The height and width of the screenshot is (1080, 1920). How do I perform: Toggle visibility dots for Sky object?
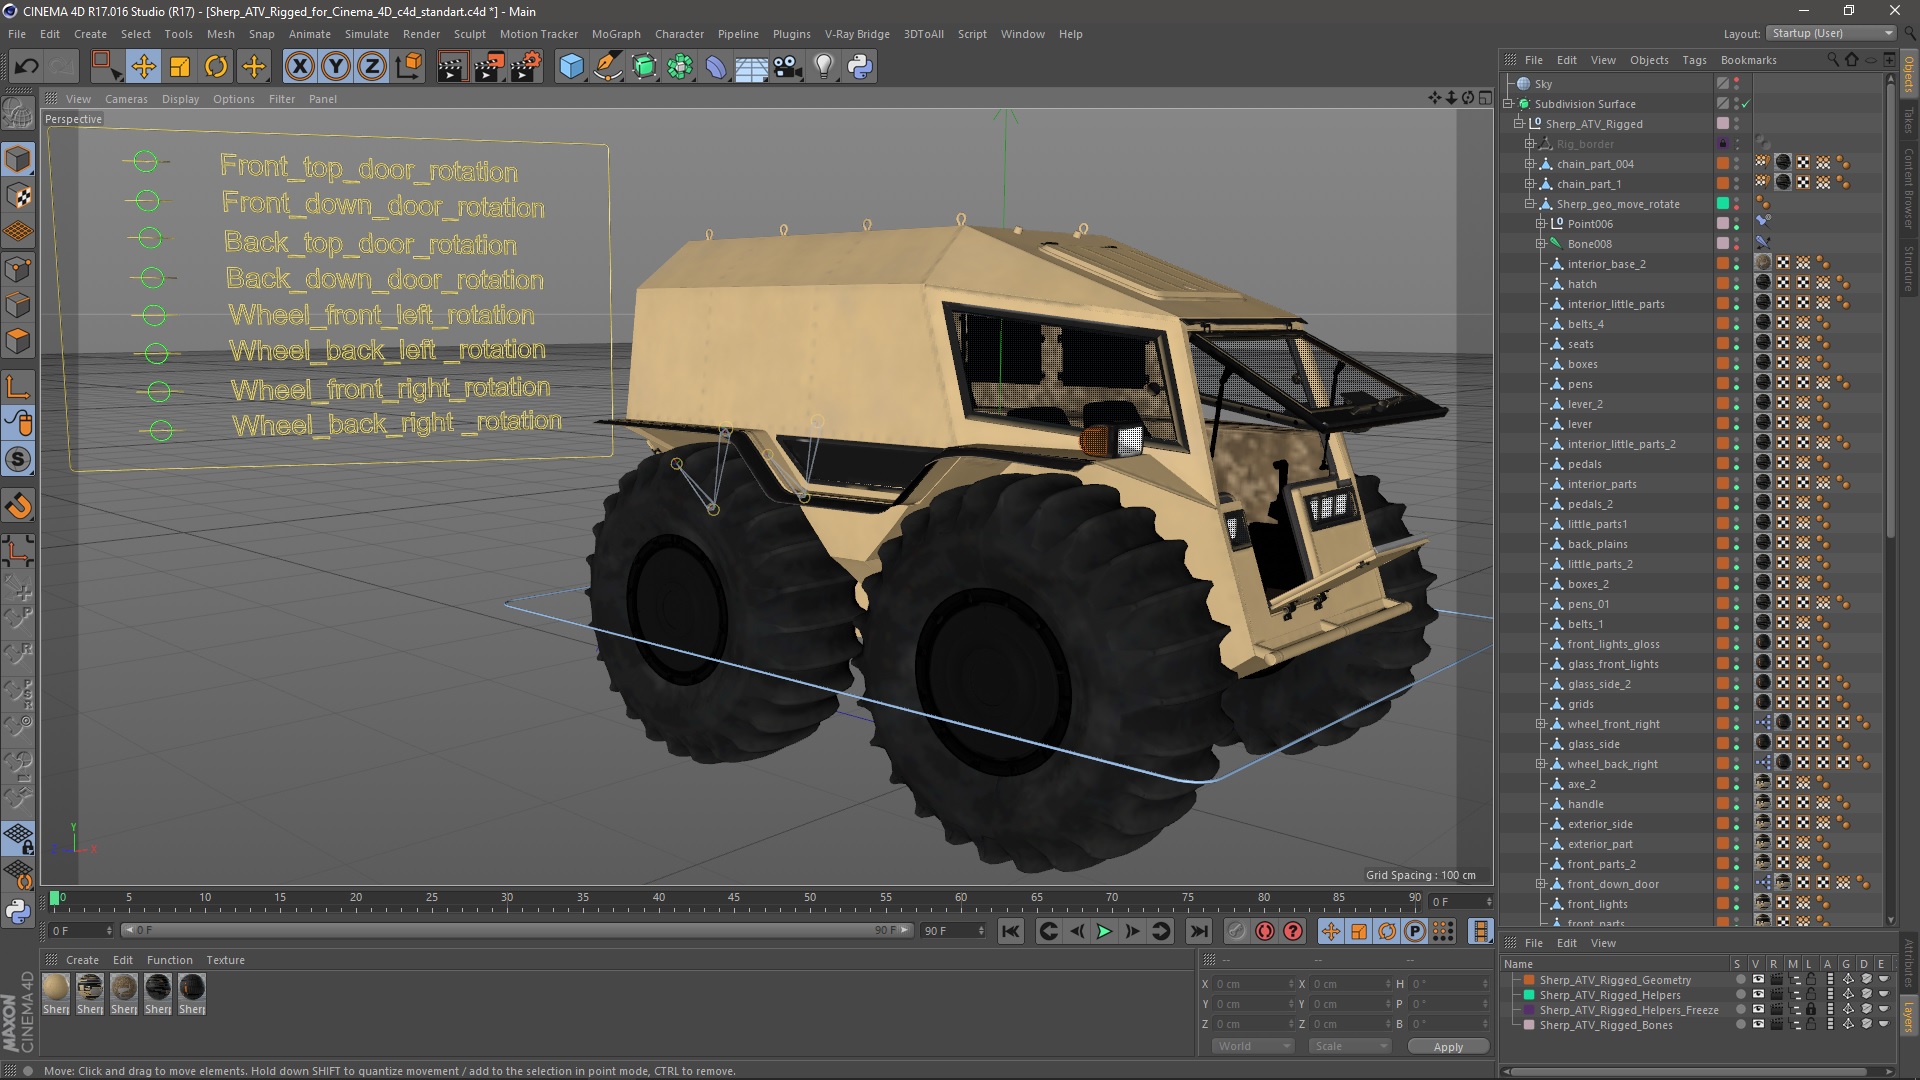(x=1737, y=84)
